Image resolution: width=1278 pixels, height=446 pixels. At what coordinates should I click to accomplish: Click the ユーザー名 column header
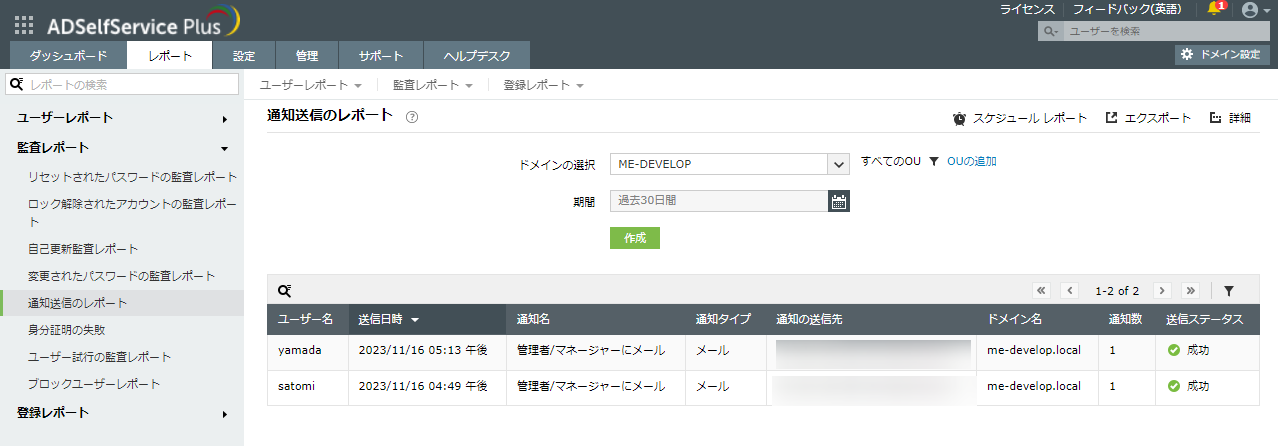click(307, 320)
